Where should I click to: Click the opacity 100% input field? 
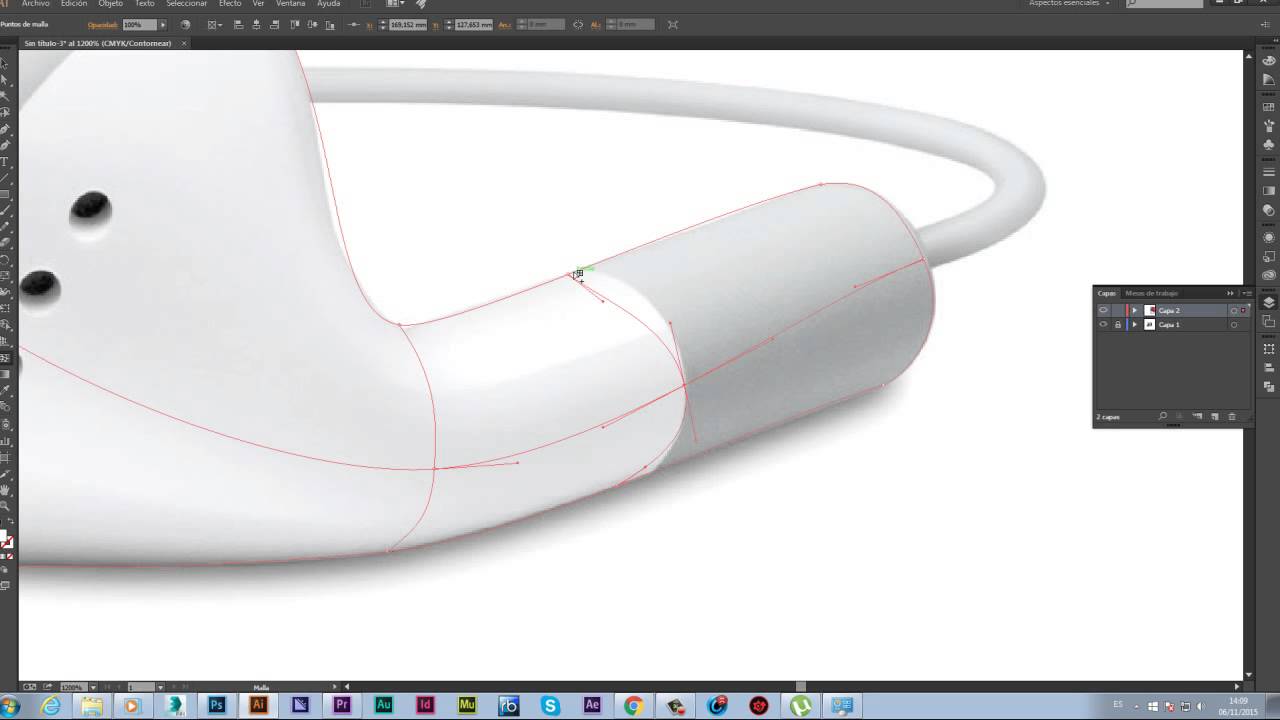[139, 24]
